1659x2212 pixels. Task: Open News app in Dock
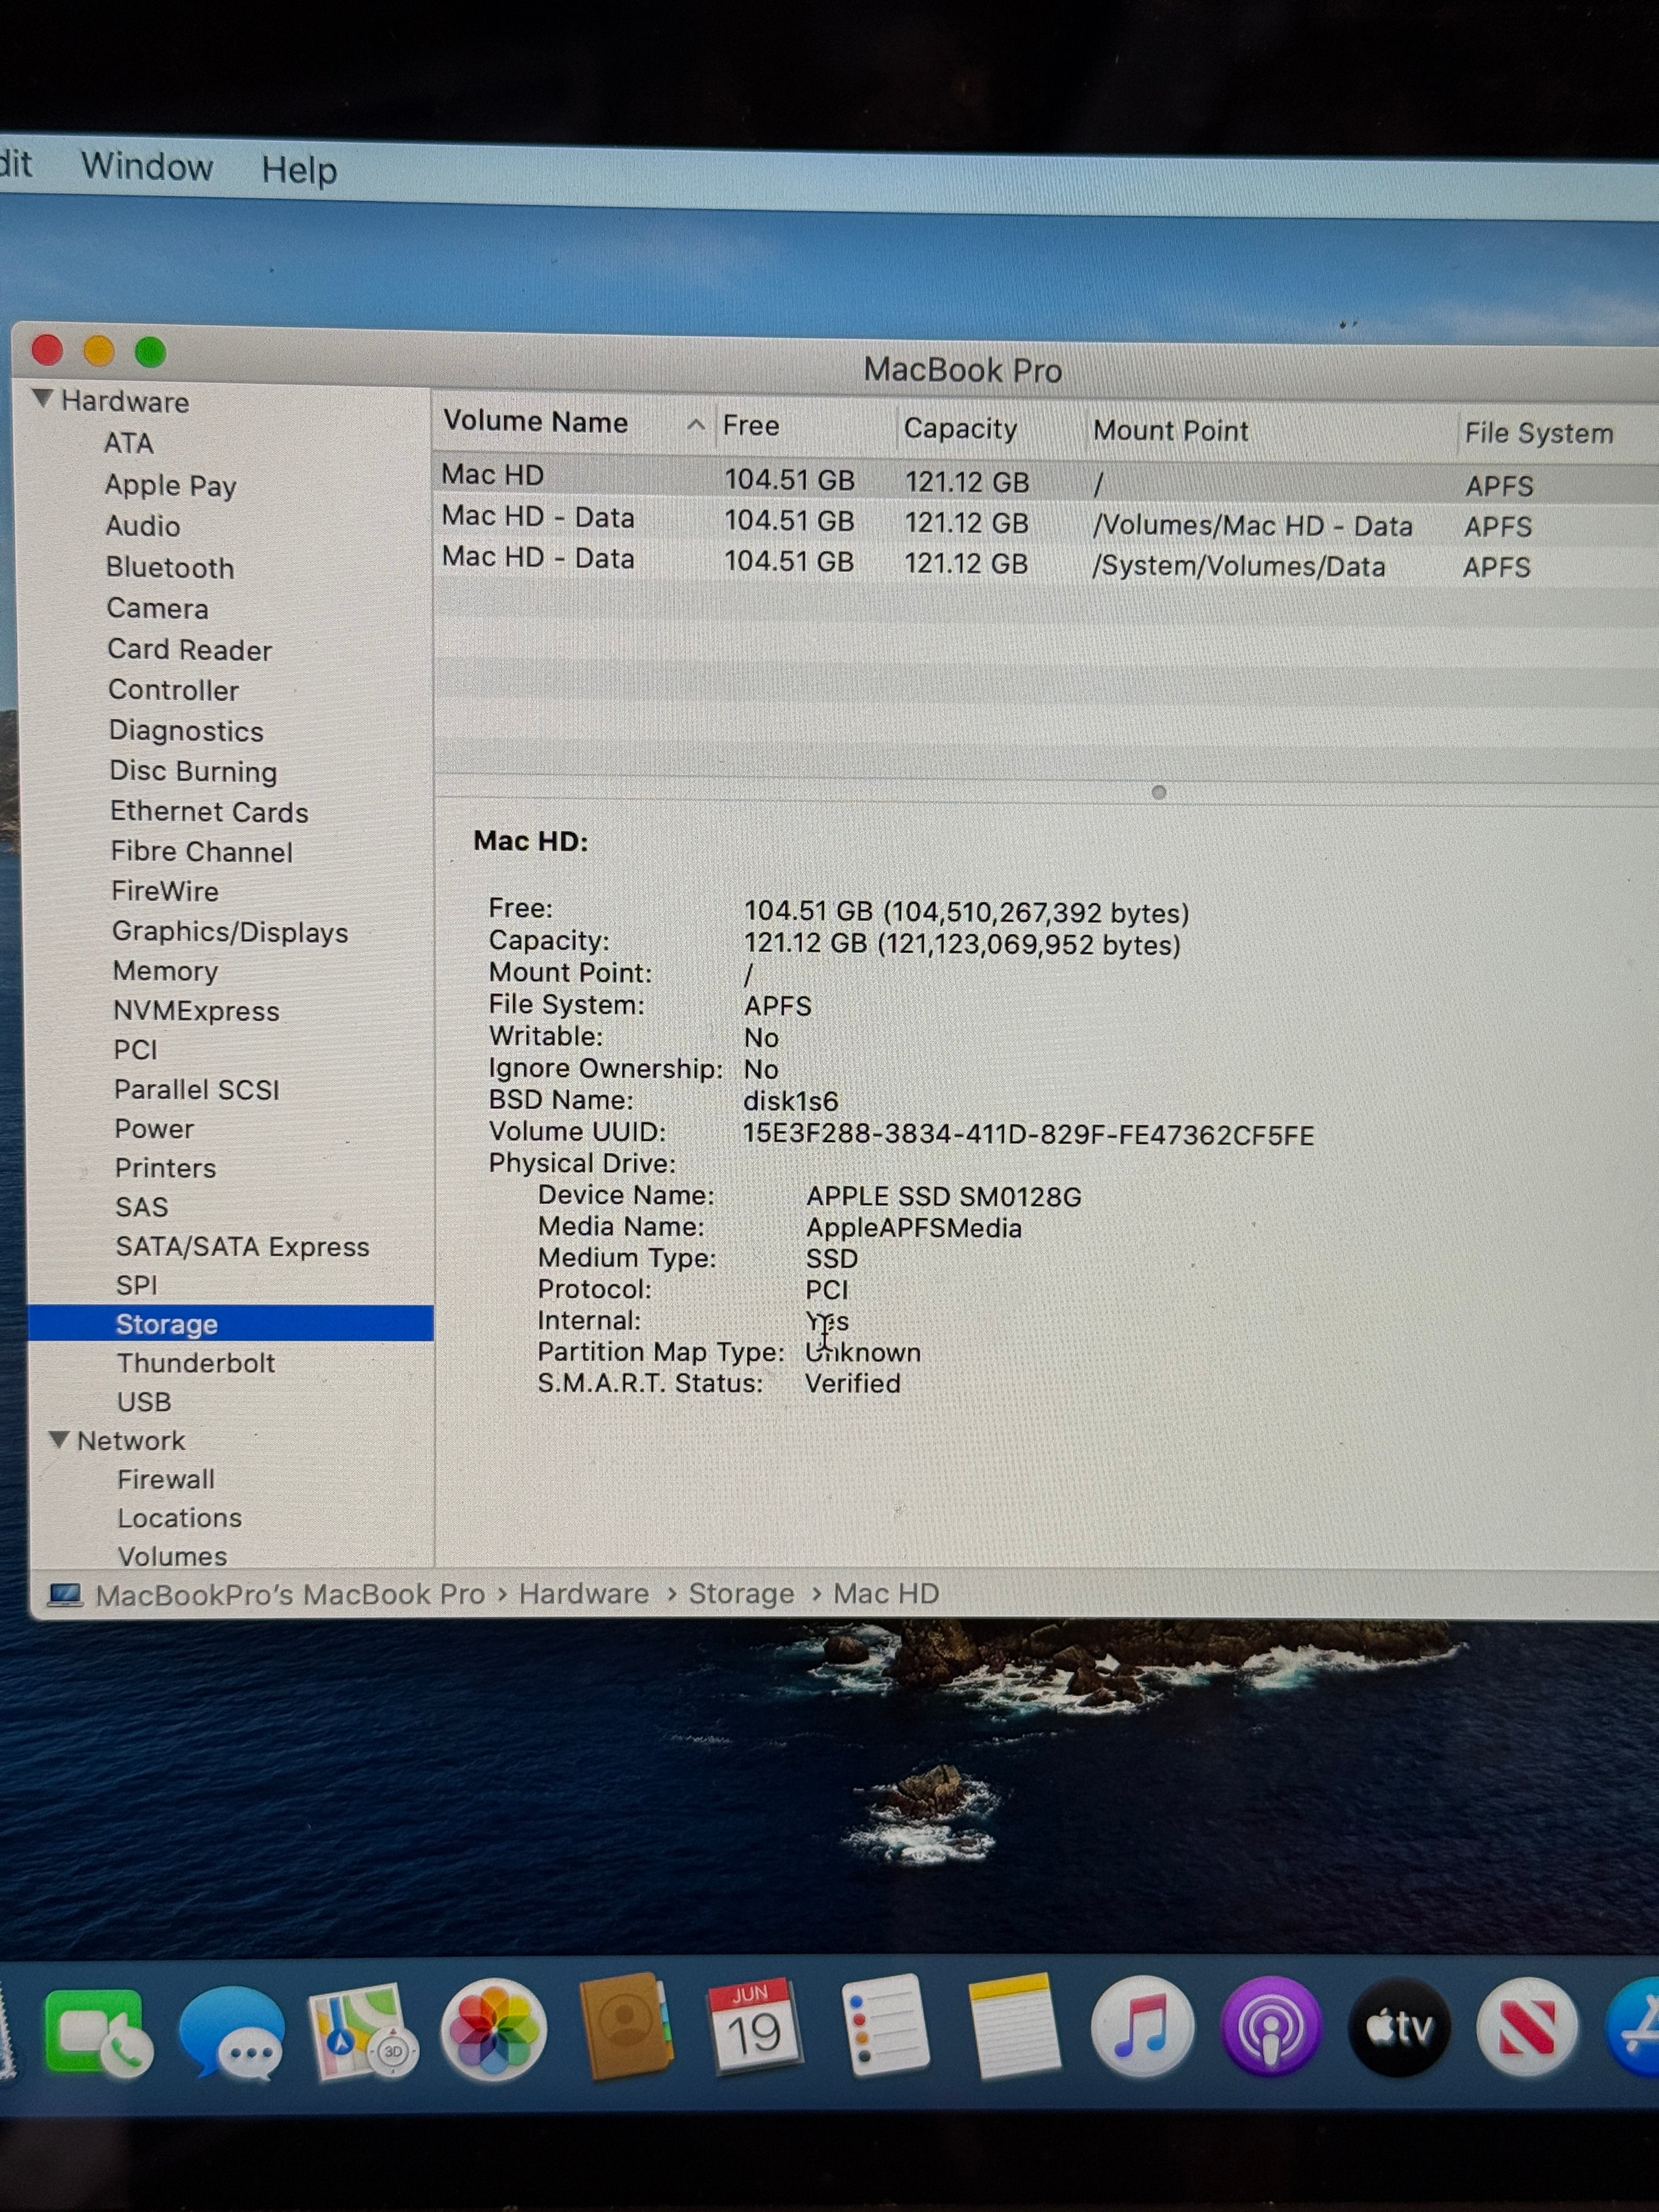pos(1526,2026)
